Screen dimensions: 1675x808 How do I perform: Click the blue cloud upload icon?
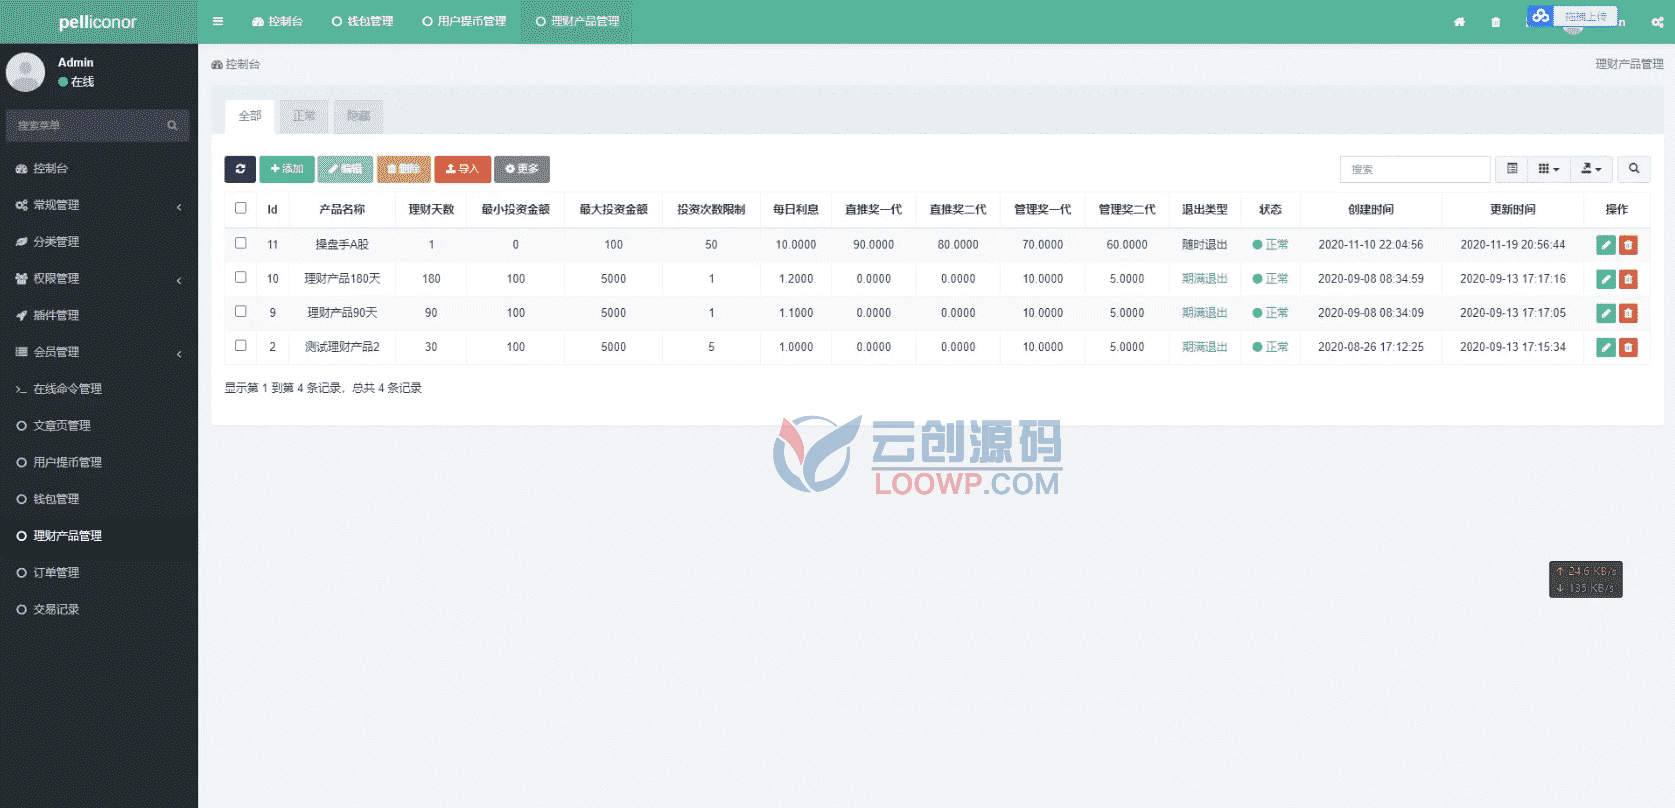point(1540,16)
